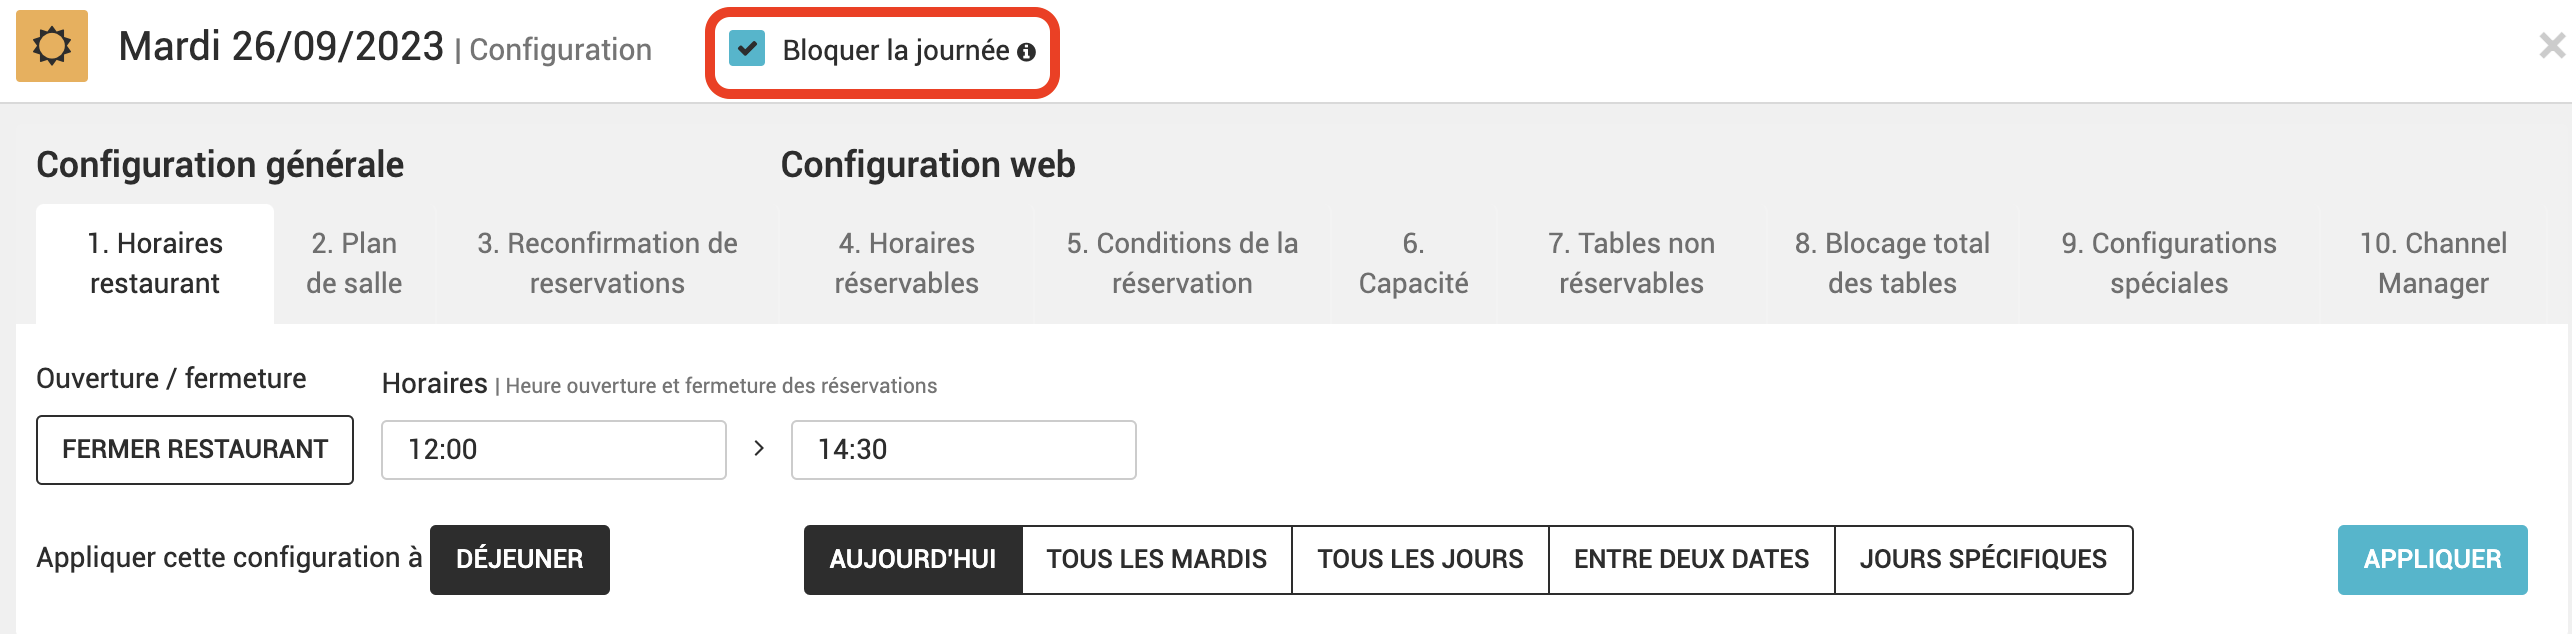The width and height of the screenshot is (2572, 634).
Task: Close the configuration dialog
Action: pyautogui.click(x=2552, y=45)
